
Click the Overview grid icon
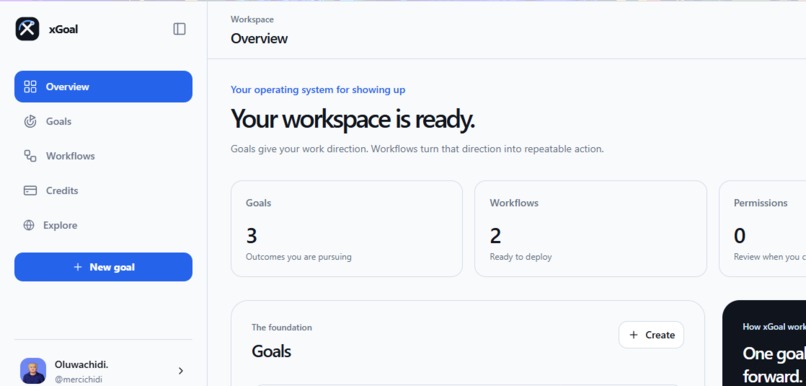pyautogui.click(x=30, y=86)
